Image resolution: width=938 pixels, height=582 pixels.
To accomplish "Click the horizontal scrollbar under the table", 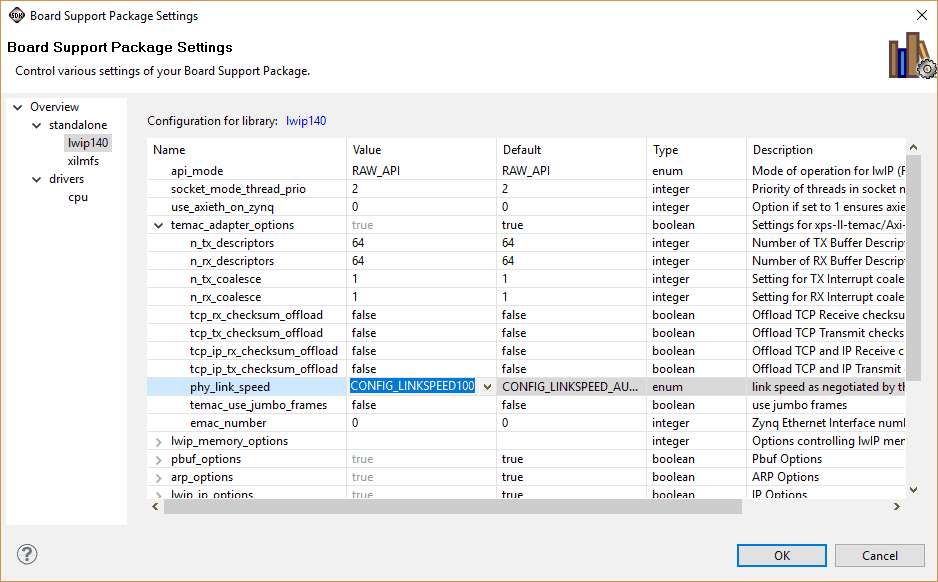I will coord(452,507).
